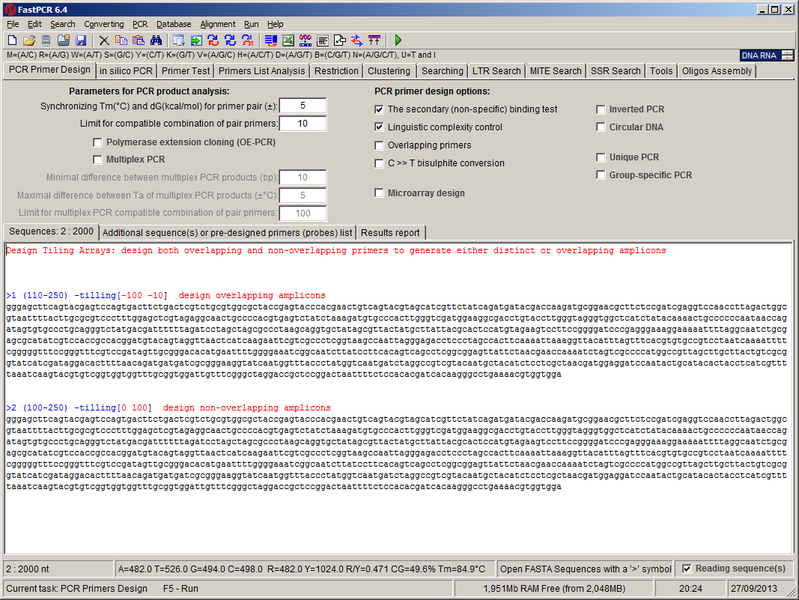Enable Group-specific PCR checkbox

[600, 175]
